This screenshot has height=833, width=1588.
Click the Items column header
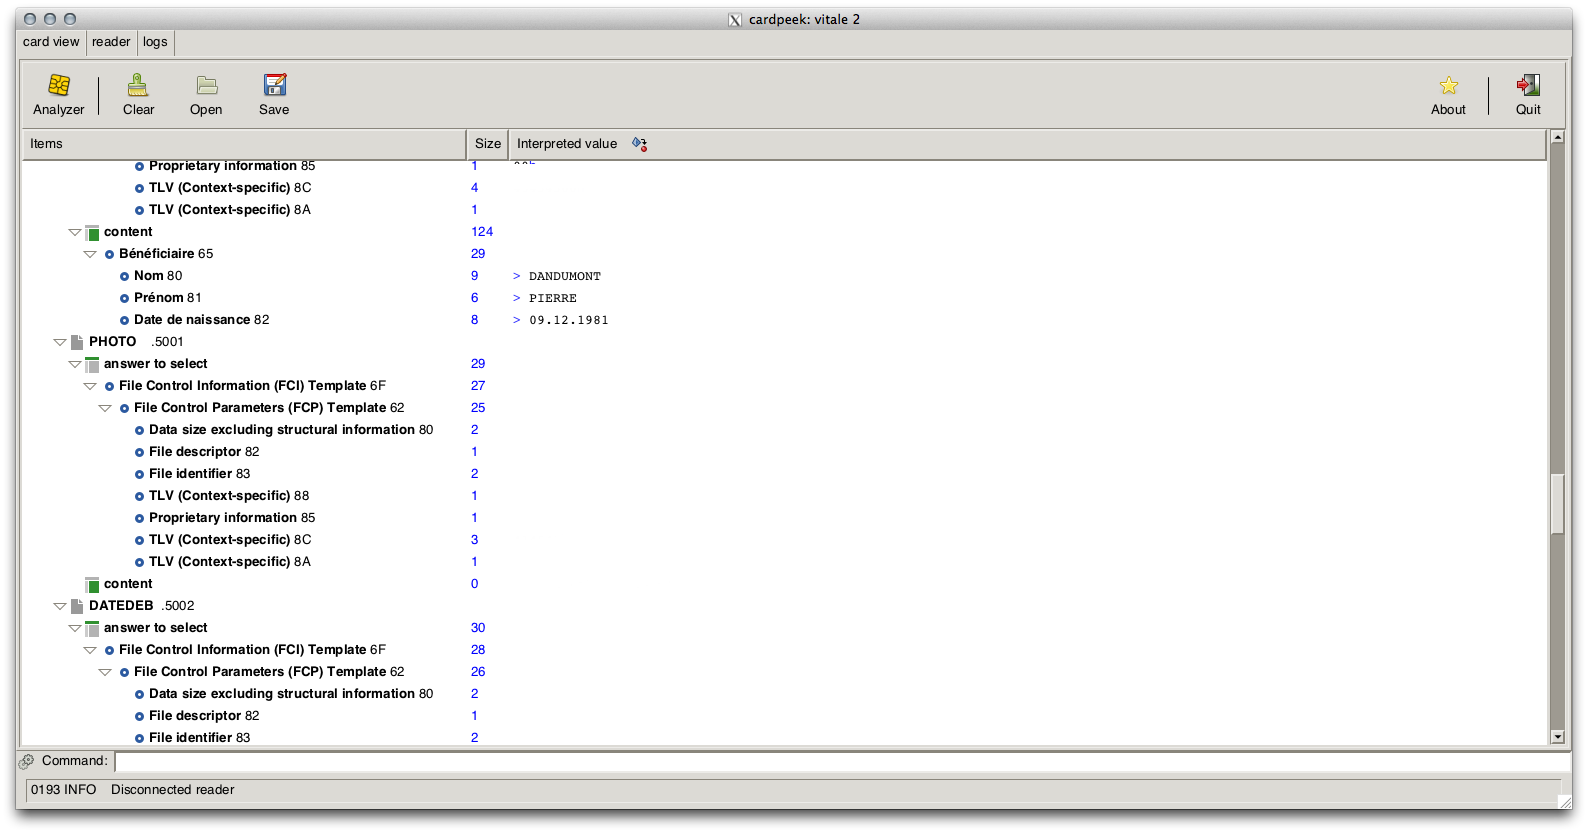point(243,144)
